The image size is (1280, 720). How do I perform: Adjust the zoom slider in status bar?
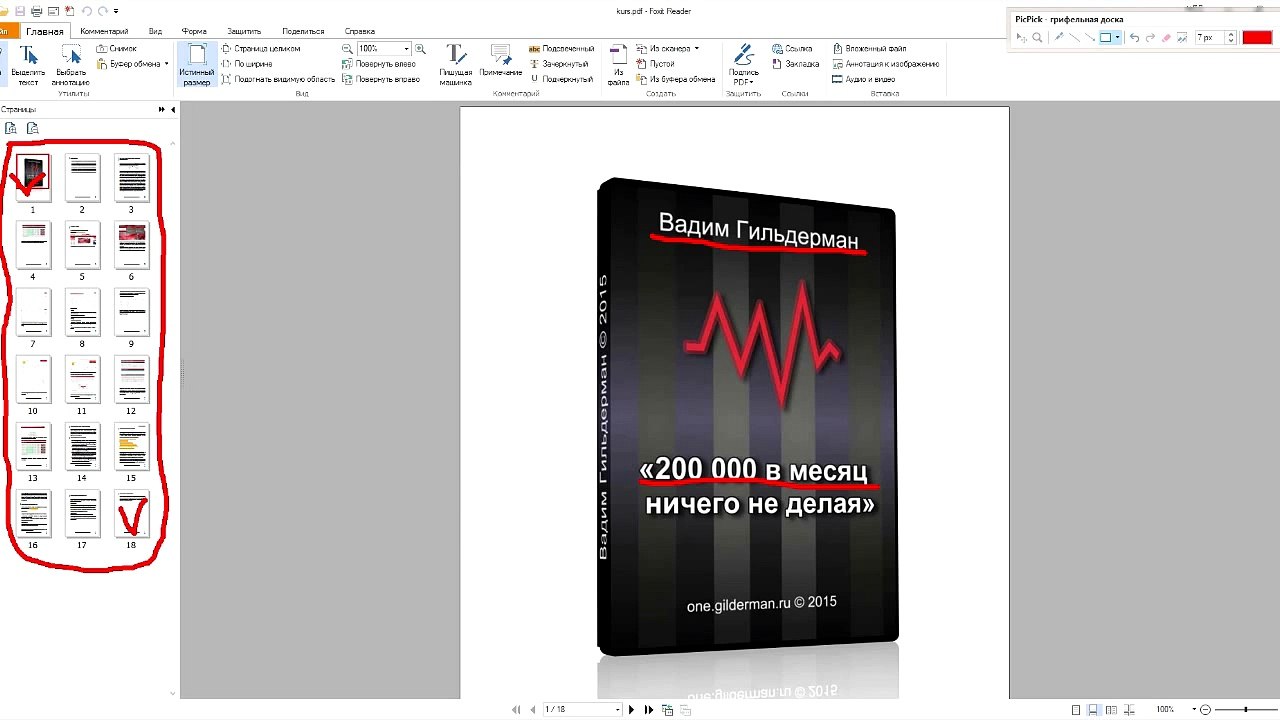pyautogui.click(x=1247, y=710)
